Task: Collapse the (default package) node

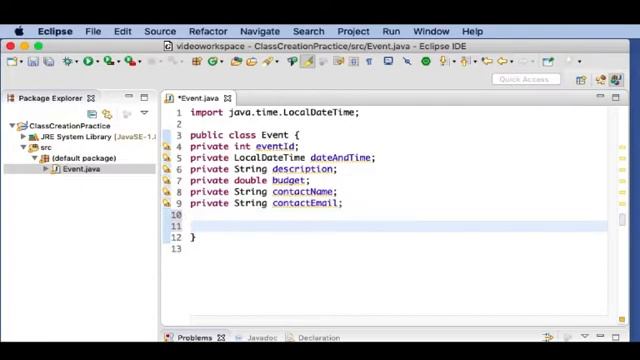Action: click(x=35, y=158)
